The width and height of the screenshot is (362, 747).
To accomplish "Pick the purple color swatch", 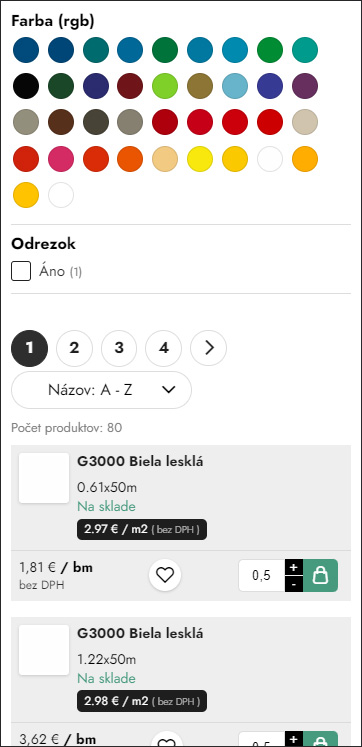I will [x=305, y=86].
